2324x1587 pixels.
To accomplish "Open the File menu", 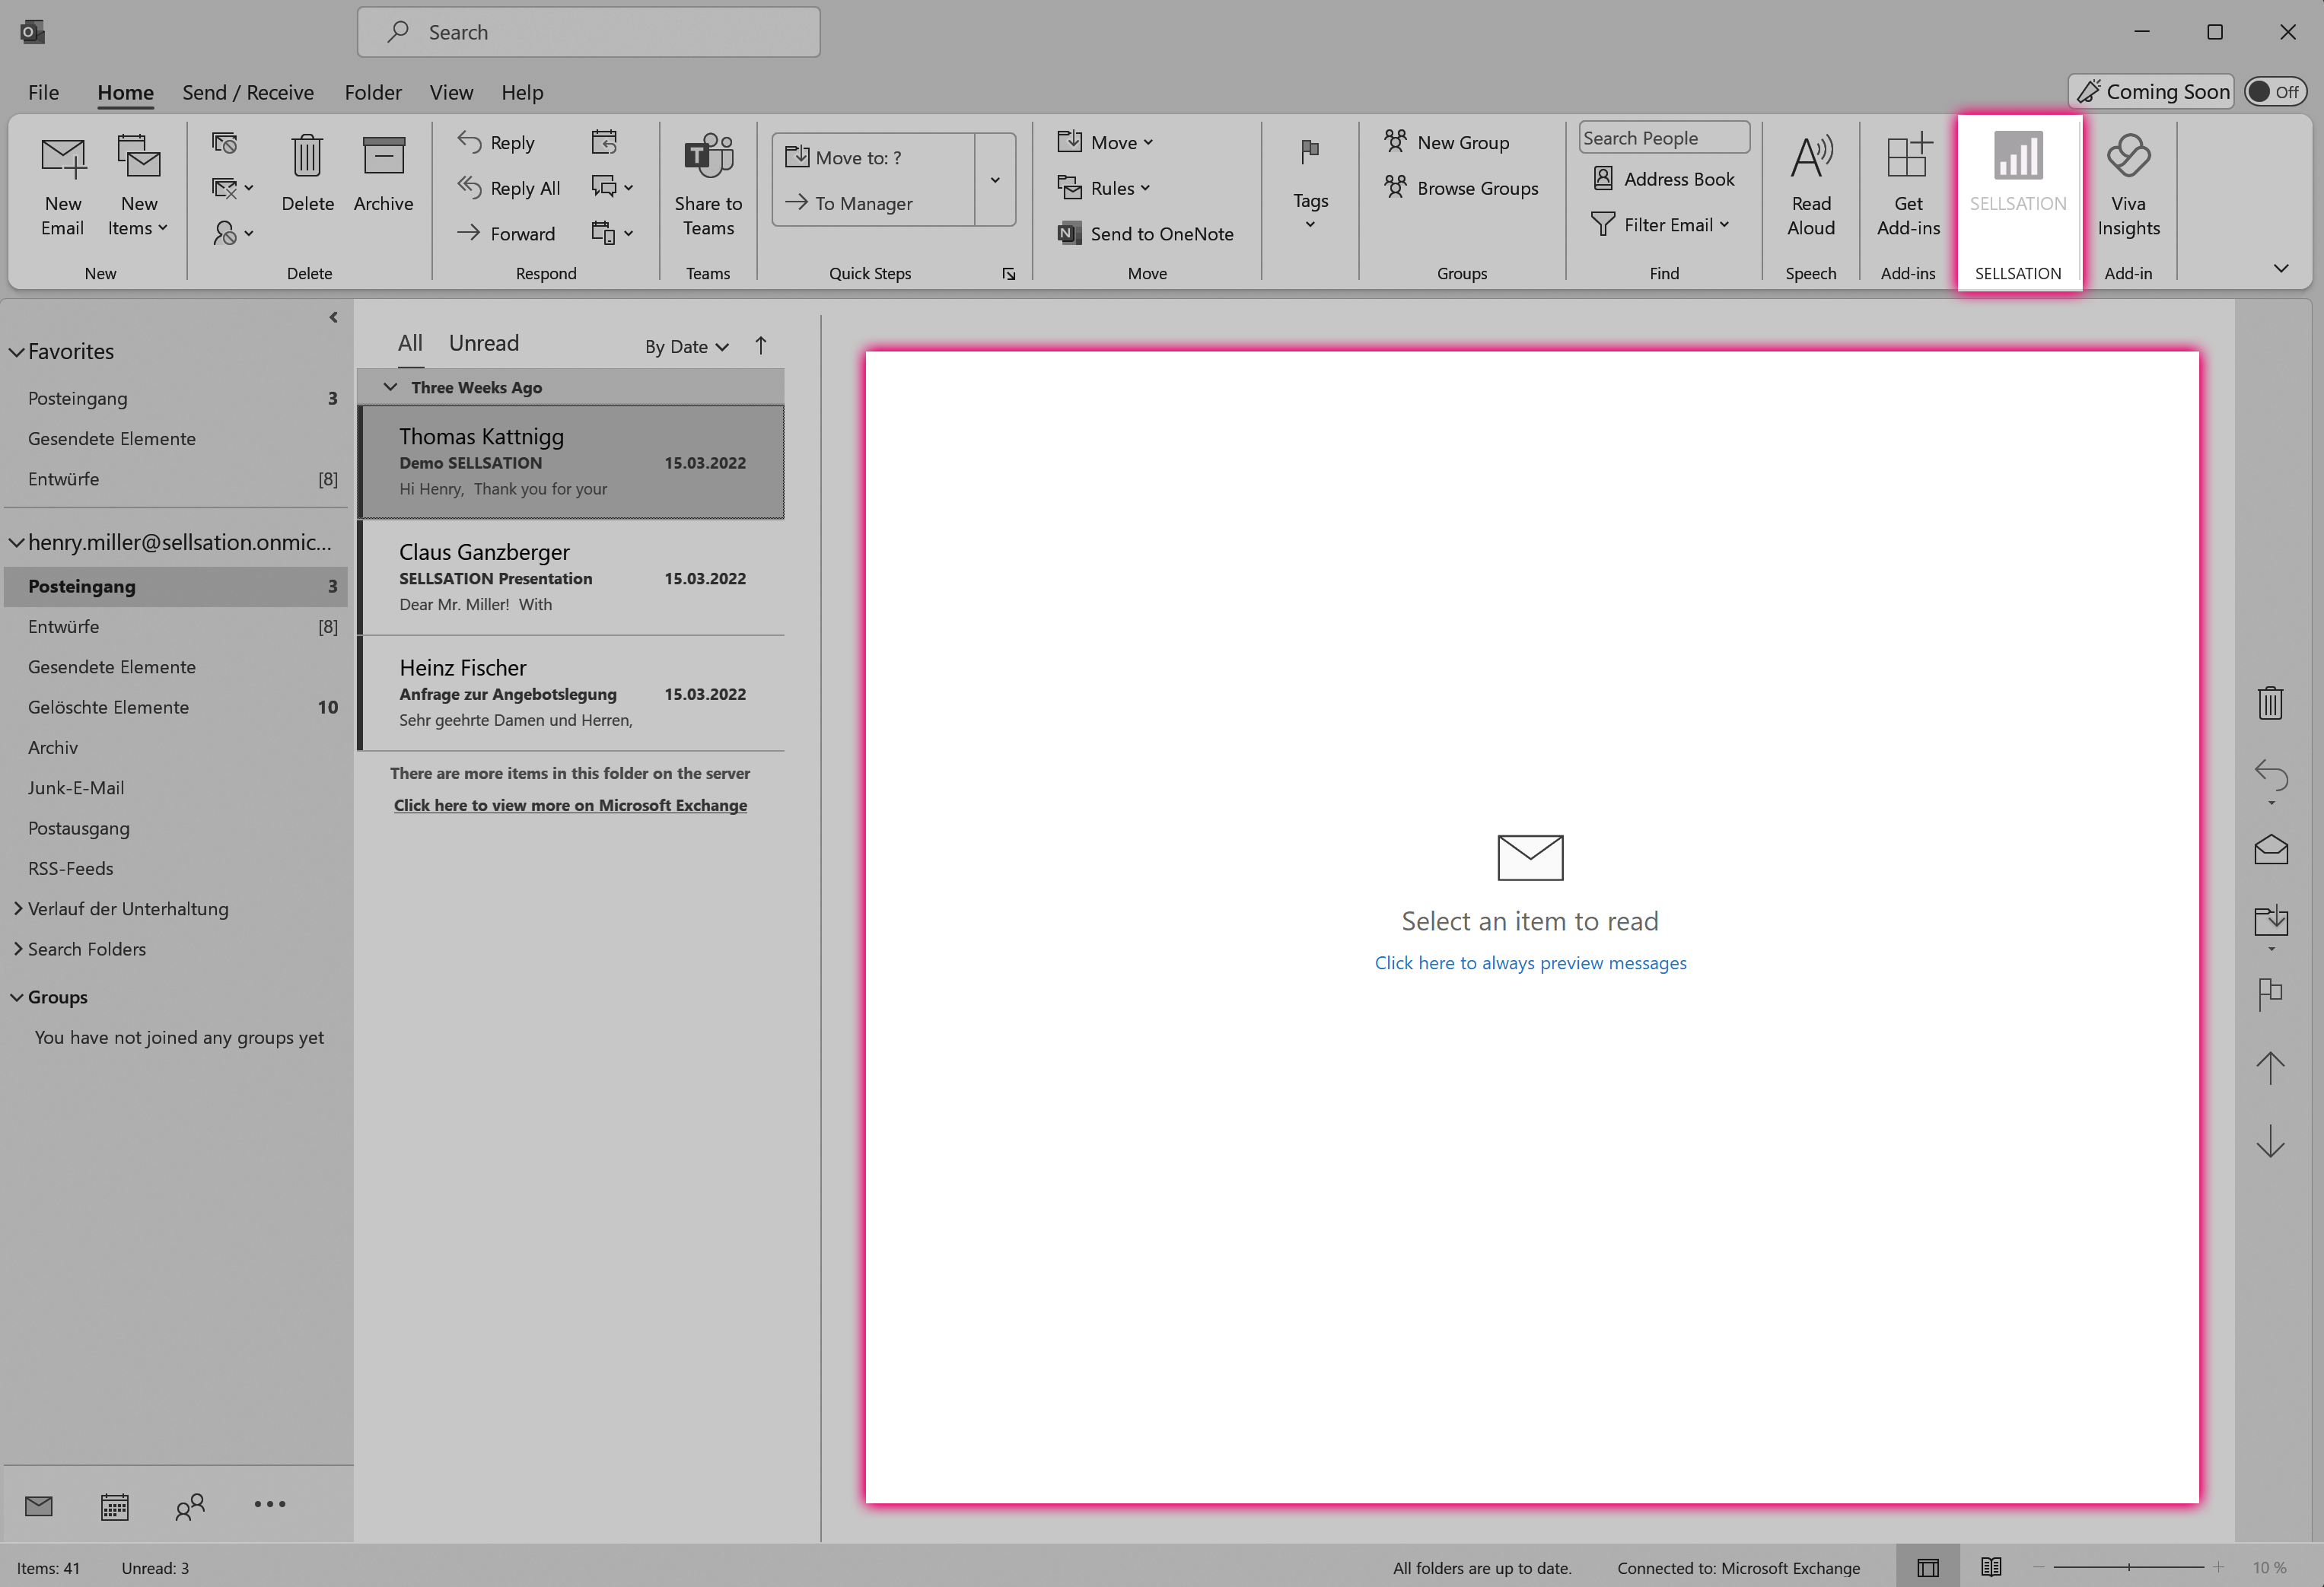I will pos(43,92).
